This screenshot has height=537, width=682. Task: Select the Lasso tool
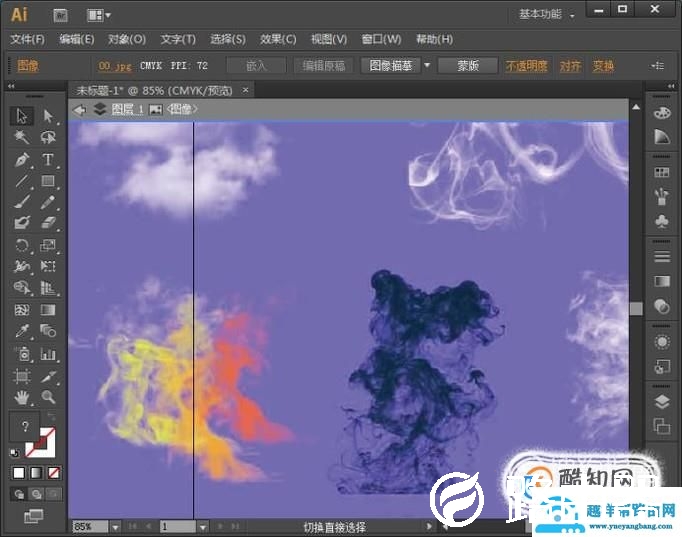(x=48, y=137)
